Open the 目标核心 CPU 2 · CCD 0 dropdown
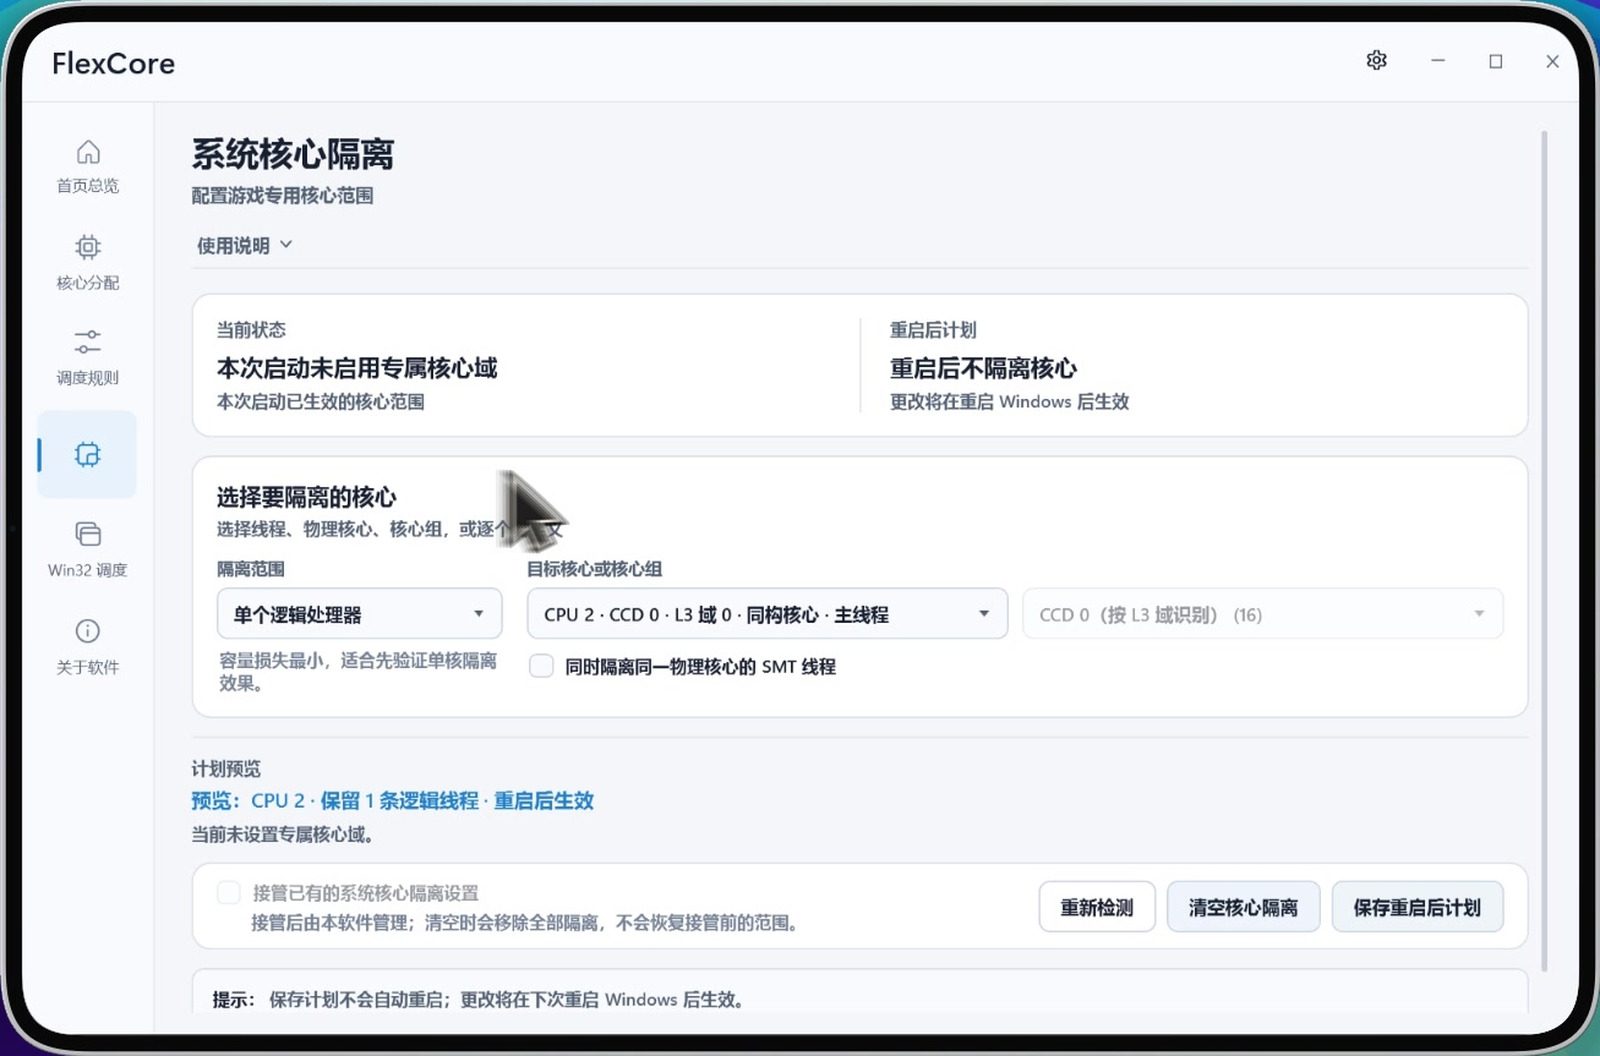The width and height of the screenshot is (1600, 1056). (x=767, y=614)
